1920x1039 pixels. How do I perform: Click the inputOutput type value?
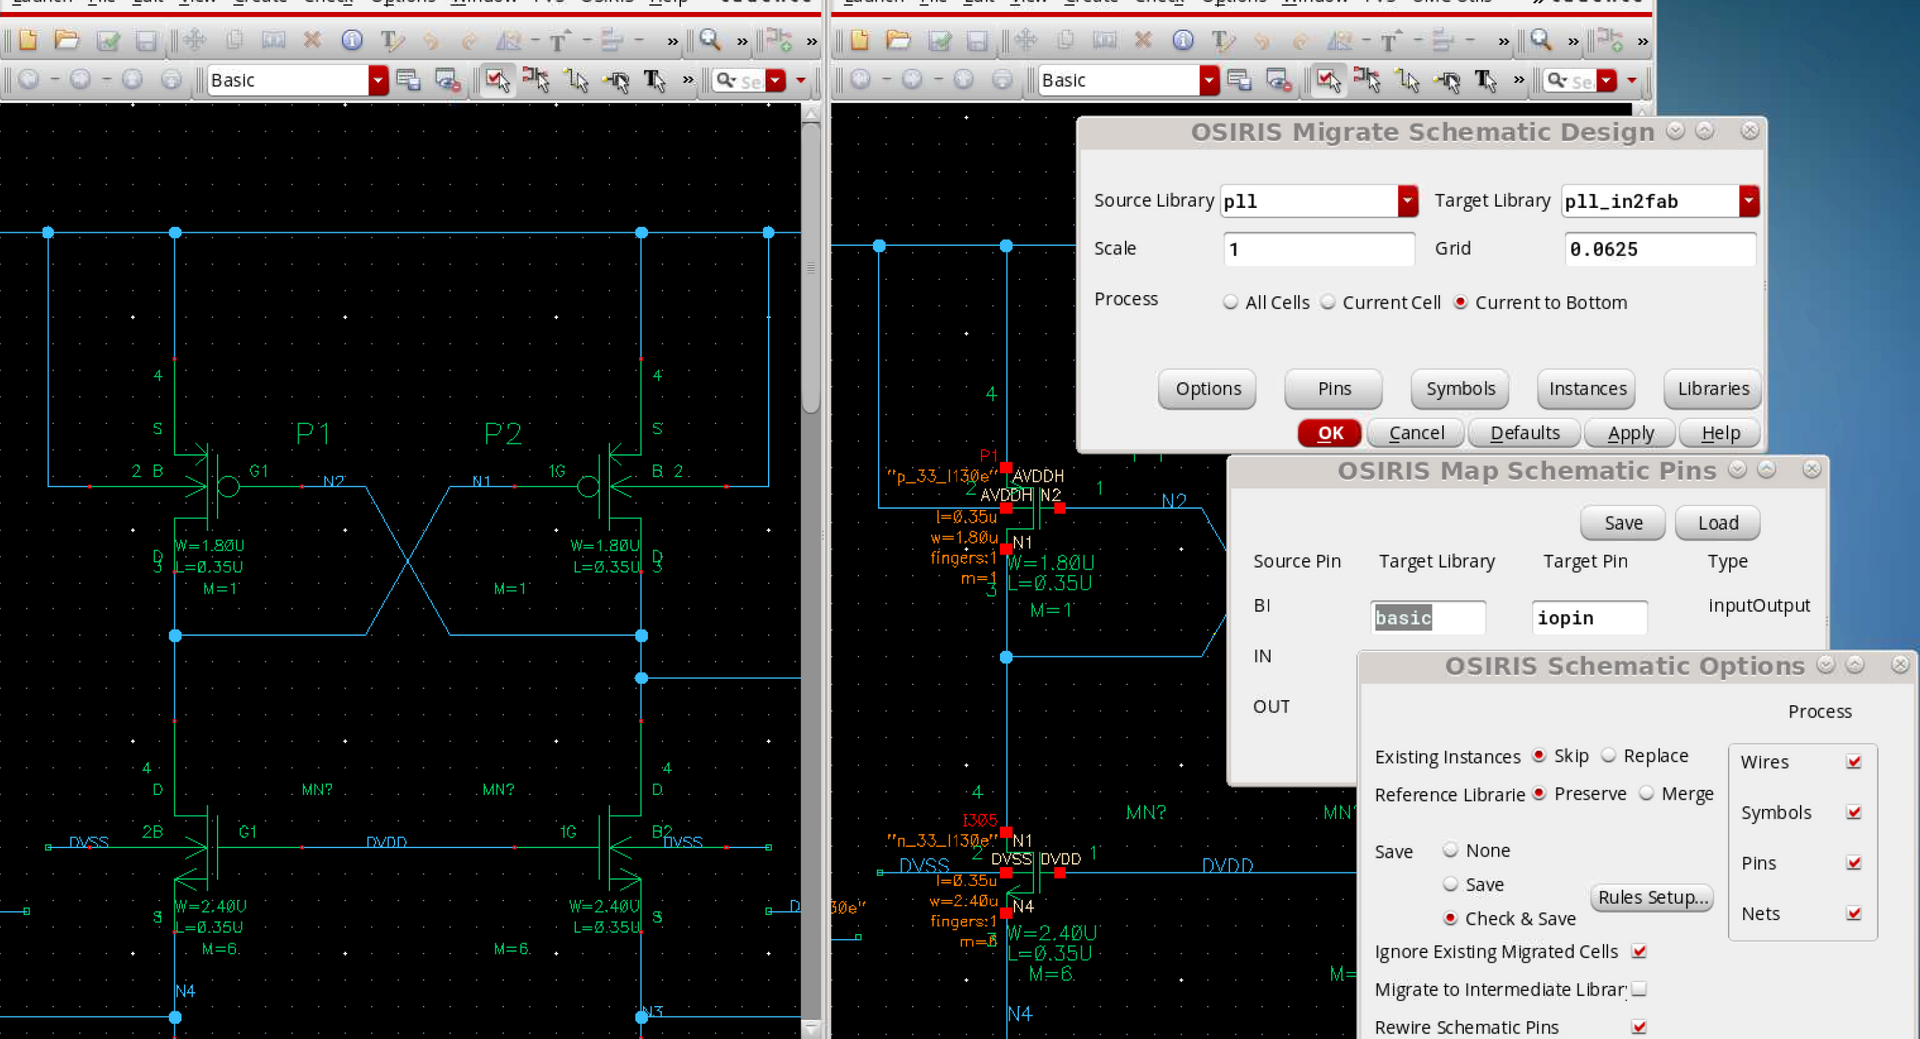[x=1758, y=605]
